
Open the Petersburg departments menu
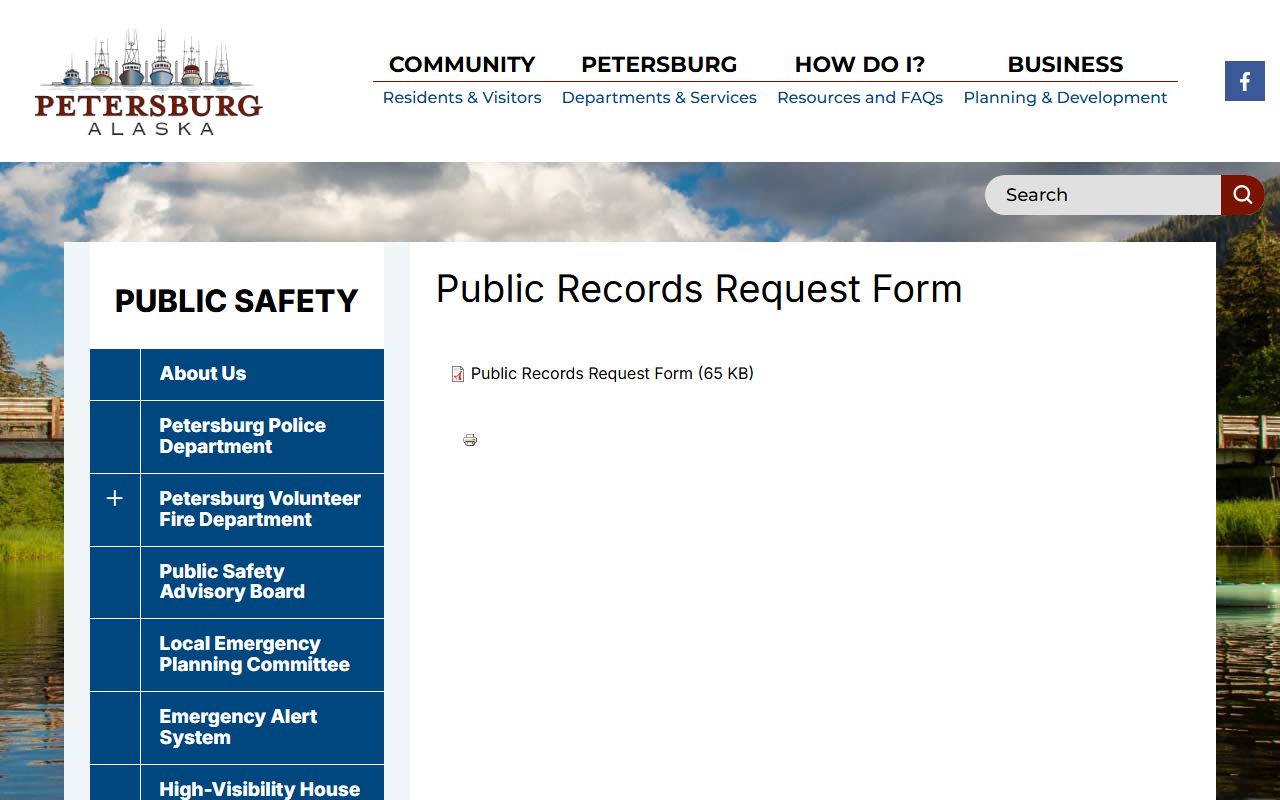(659, 80)
